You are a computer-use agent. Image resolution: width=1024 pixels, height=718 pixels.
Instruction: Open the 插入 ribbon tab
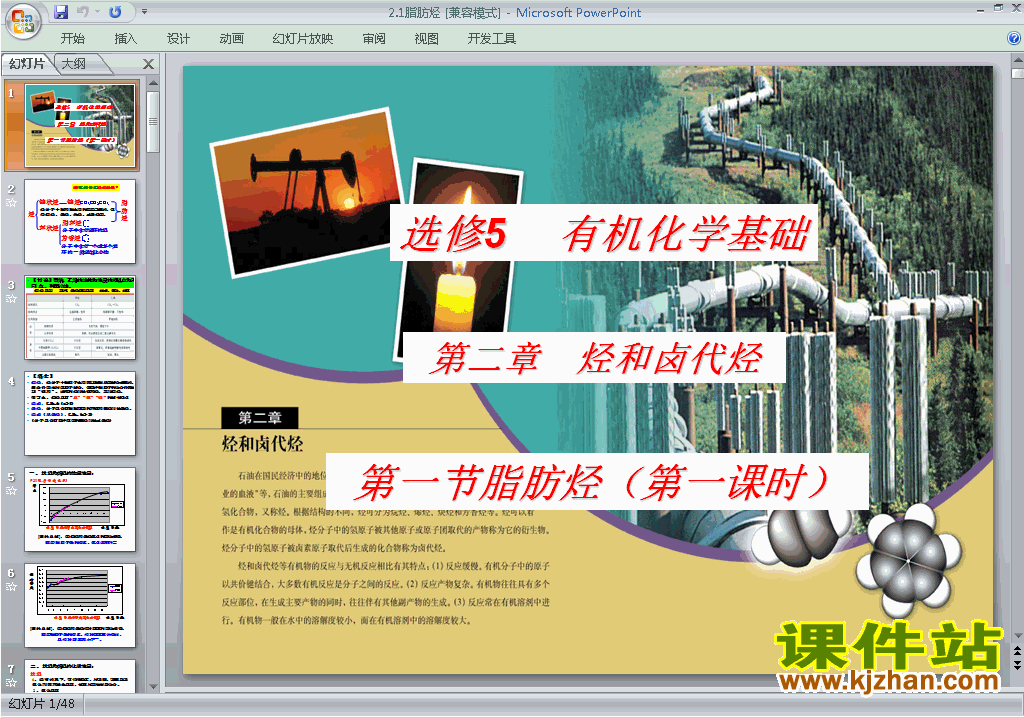125,39
